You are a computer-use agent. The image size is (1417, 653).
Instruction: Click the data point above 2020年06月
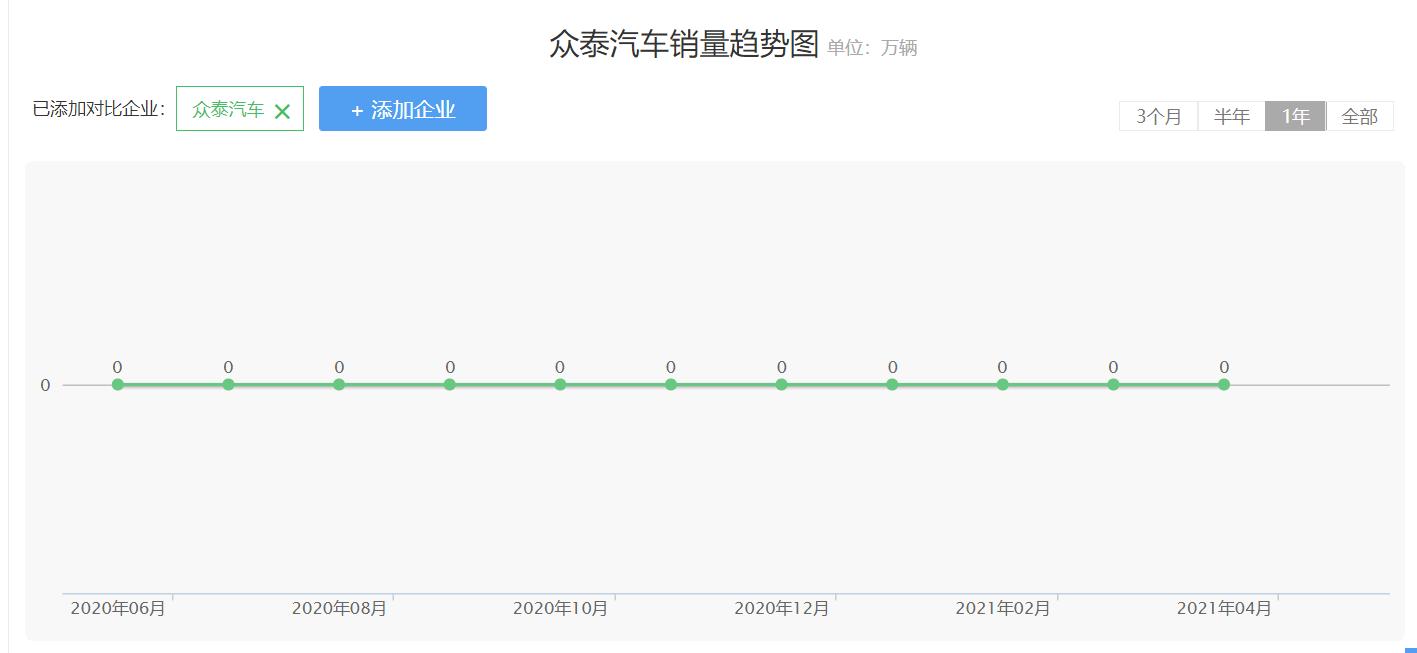coord(117,383)
